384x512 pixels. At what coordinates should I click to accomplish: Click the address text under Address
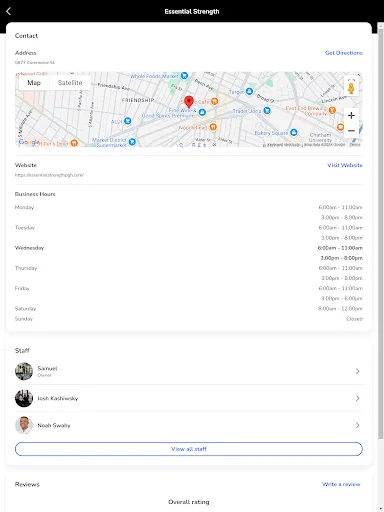click(35, 62)
